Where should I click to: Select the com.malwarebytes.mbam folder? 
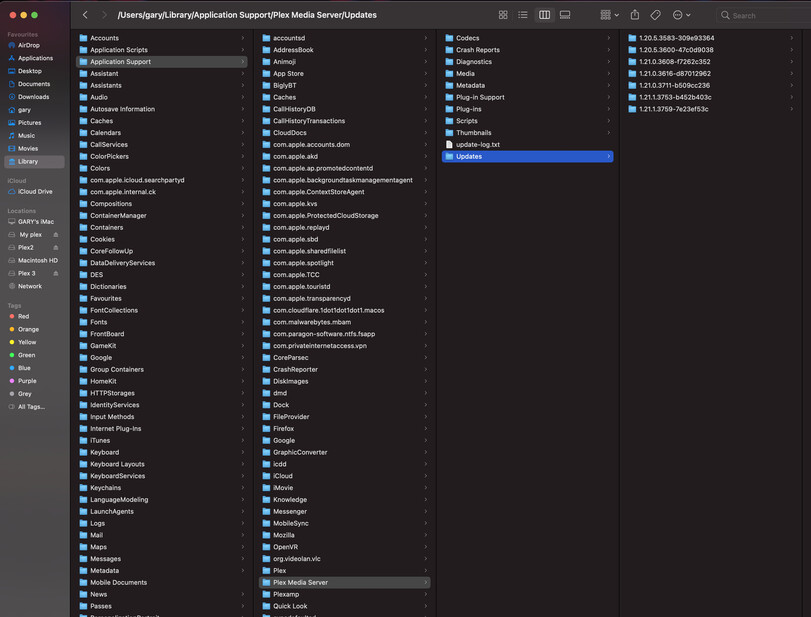tap(344, 322)
